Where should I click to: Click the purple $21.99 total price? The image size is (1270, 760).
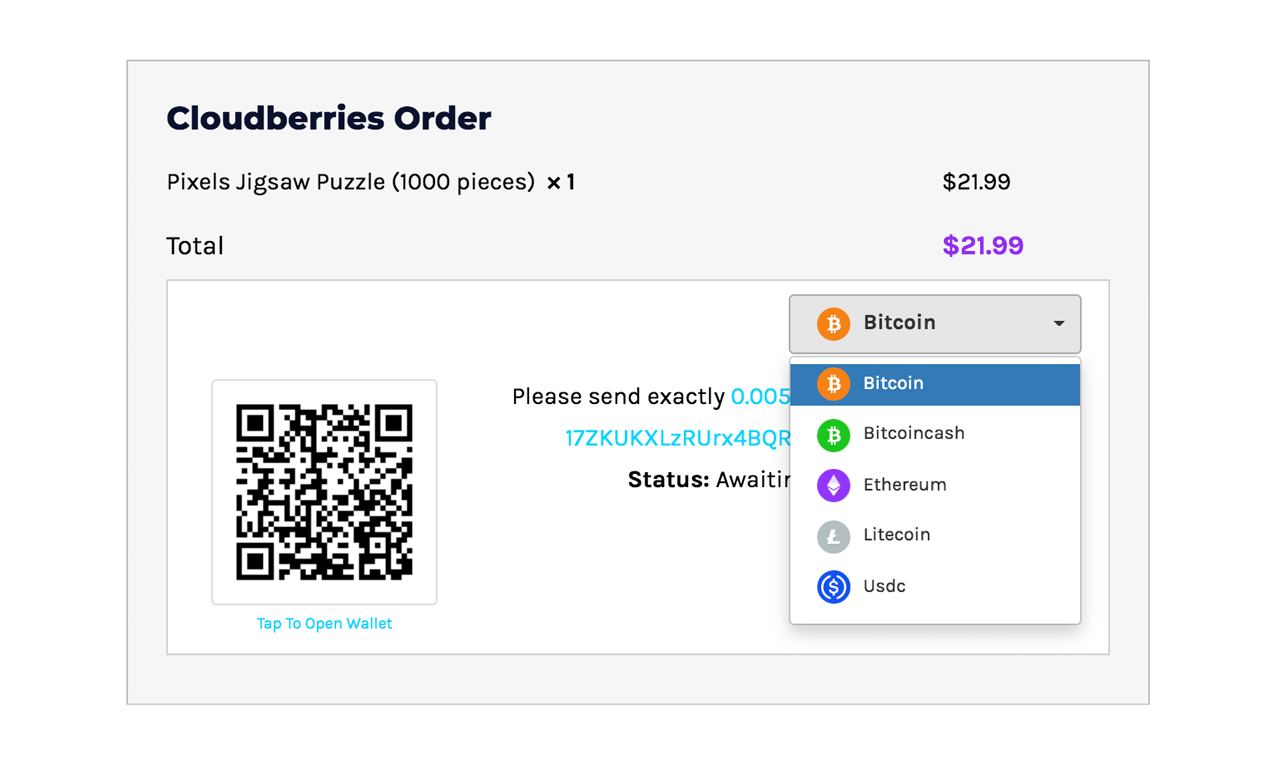(982, 245)
